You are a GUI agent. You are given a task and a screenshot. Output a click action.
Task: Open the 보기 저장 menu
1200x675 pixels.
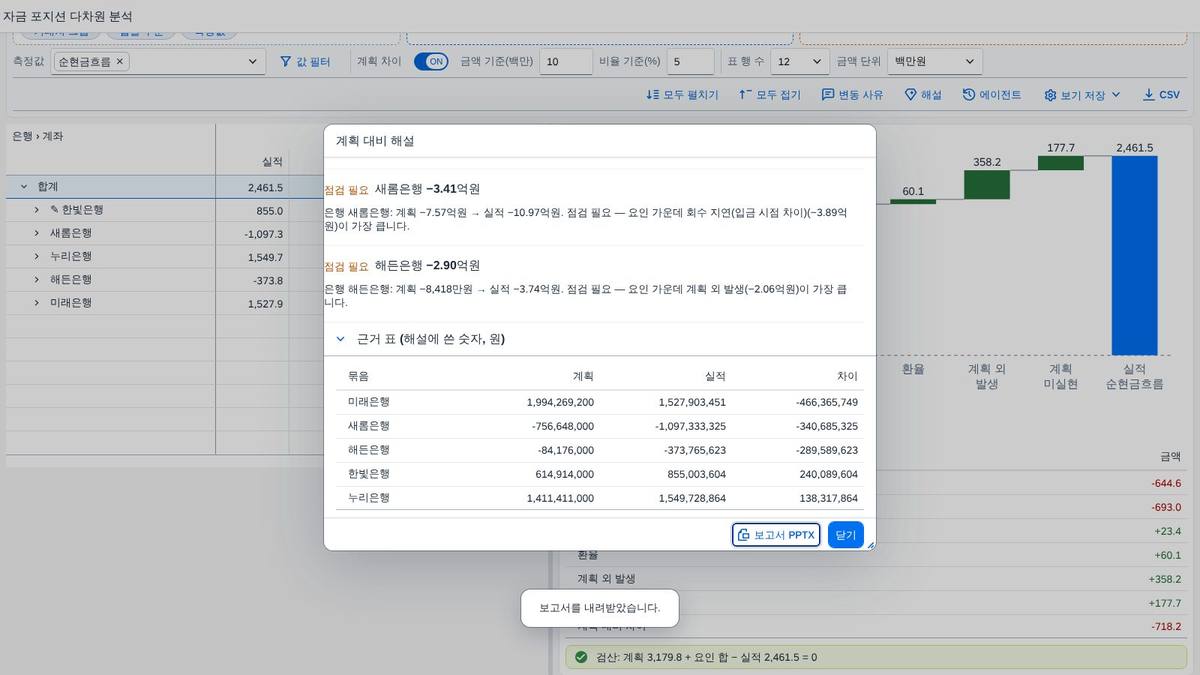(1083, 95)
